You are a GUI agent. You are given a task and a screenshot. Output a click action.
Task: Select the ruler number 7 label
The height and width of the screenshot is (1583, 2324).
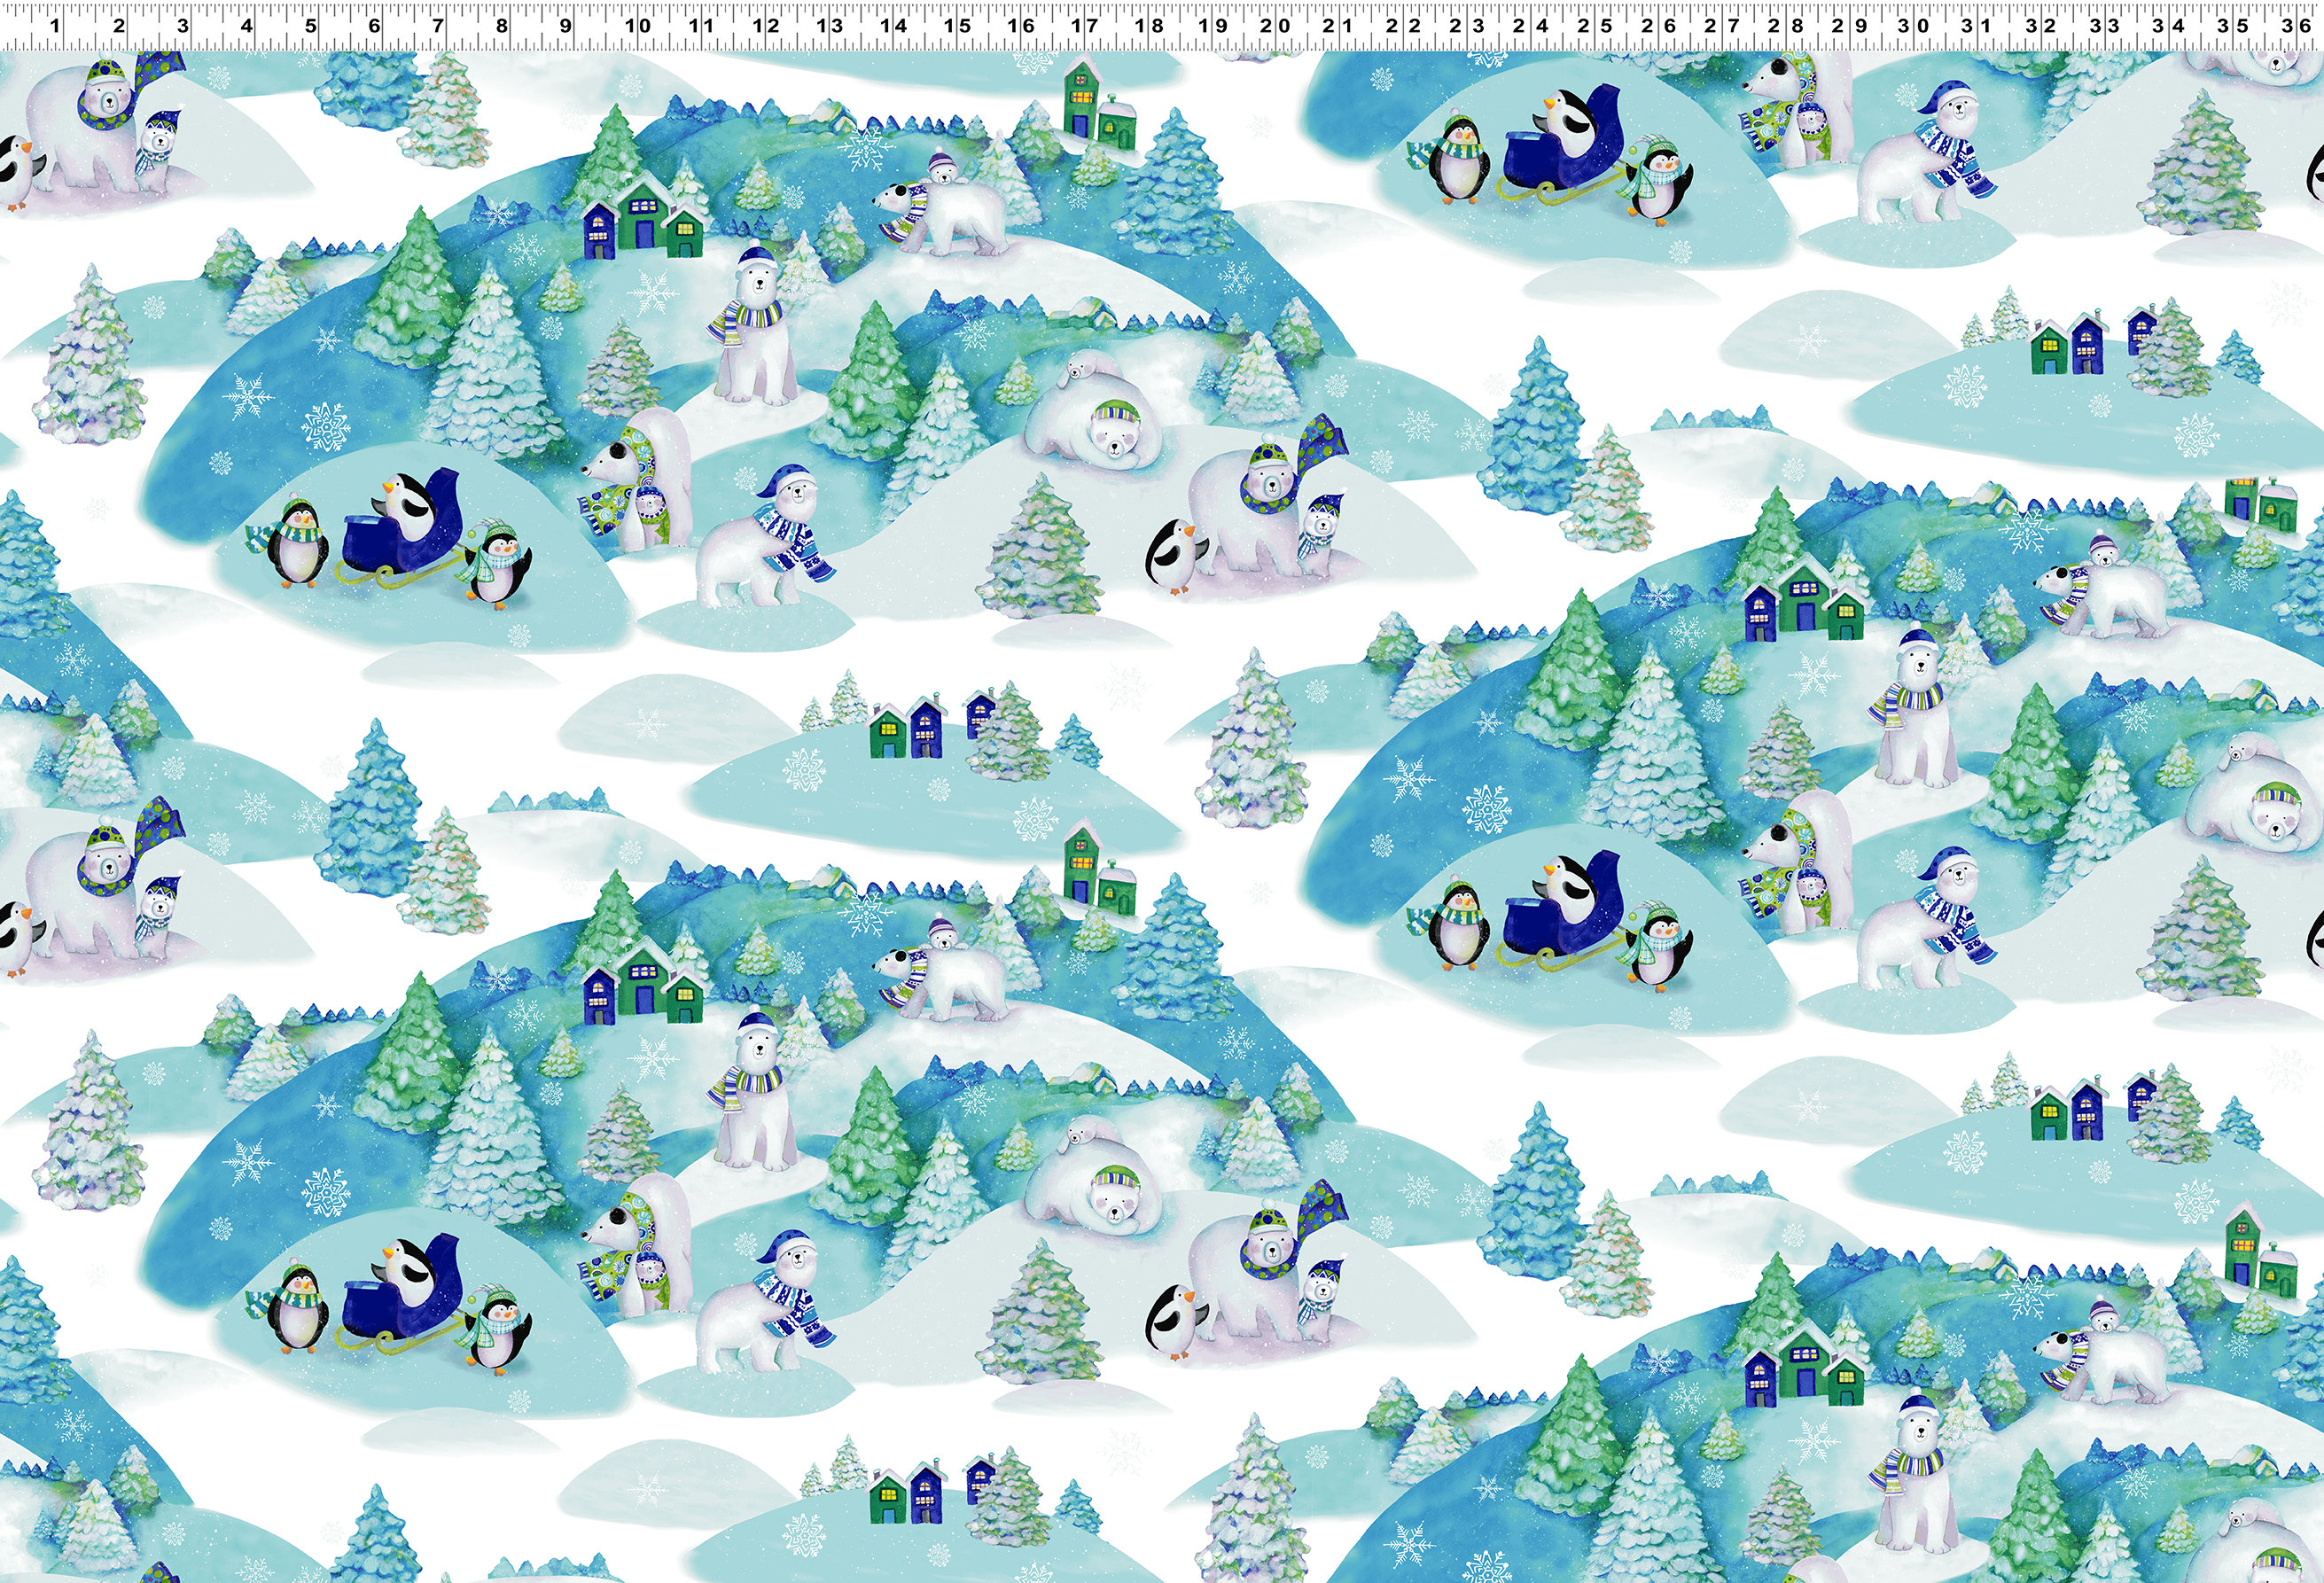point(438,26)
